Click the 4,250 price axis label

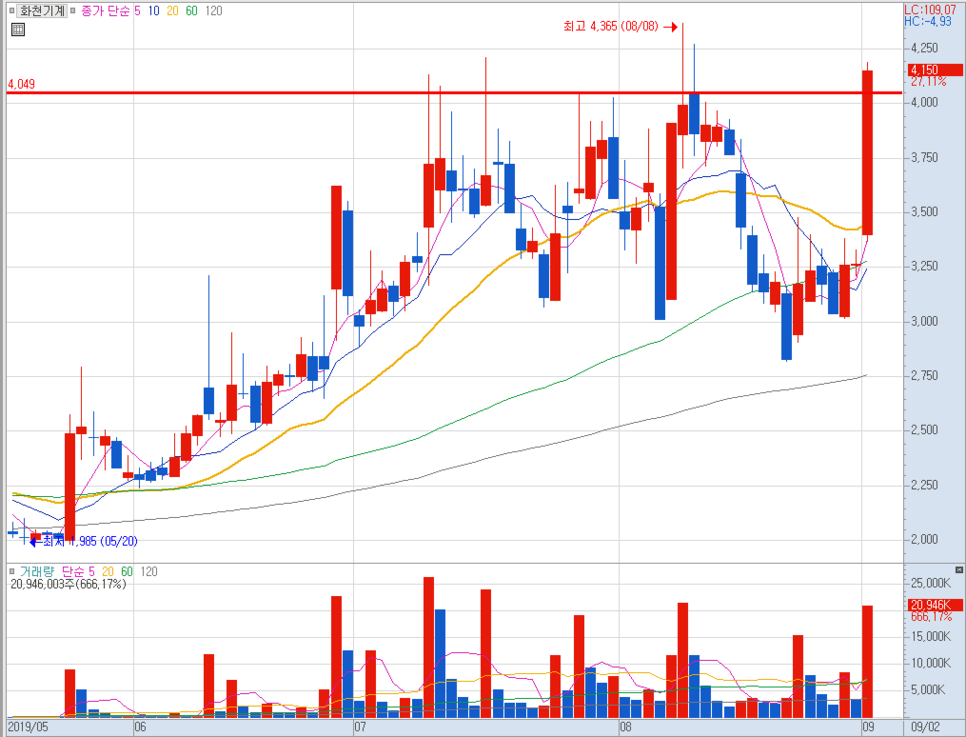[924, 48]
